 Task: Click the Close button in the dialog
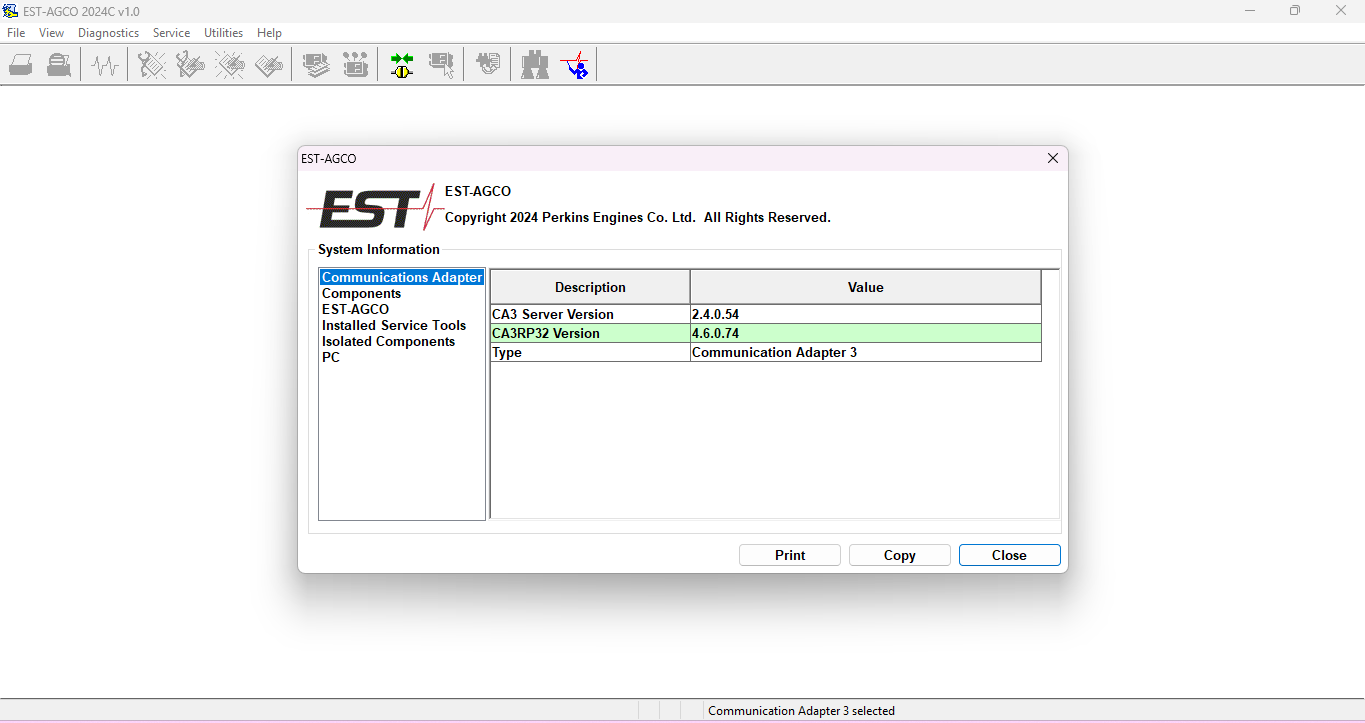[1010, 555]
